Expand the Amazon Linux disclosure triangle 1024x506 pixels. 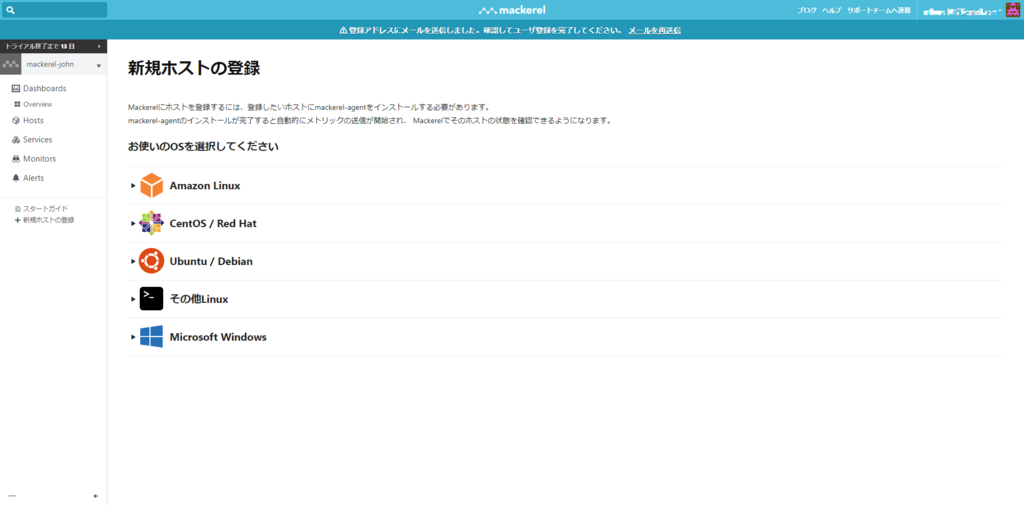pos(133,185)
